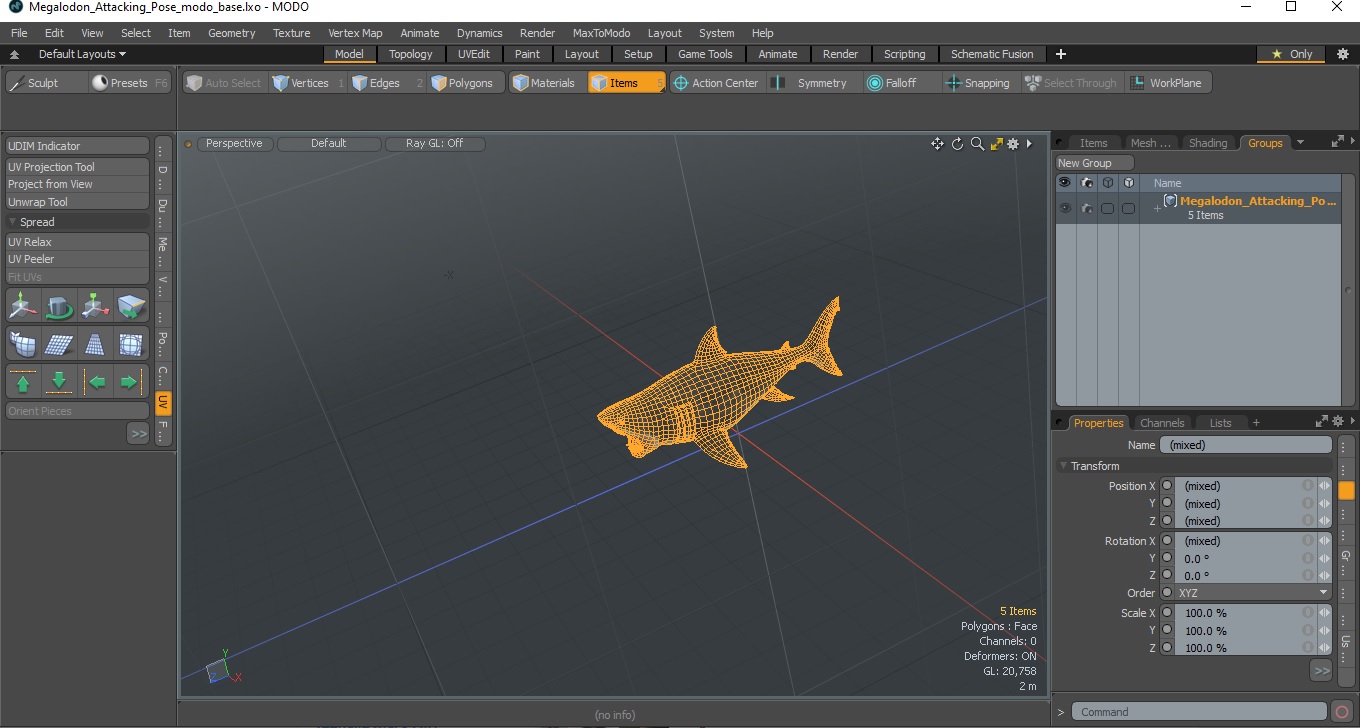The image size is (1360, 728).
Task: Toggle second checkbox in Megalodon group row
Action: 1128,208
